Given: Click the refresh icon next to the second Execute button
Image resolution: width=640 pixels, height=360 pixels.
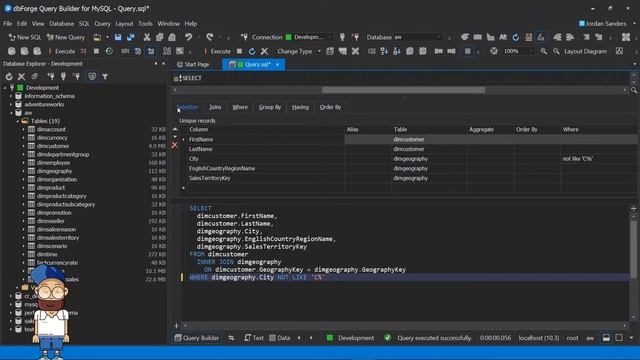Looking at the screenshot, I should [252, 51].
